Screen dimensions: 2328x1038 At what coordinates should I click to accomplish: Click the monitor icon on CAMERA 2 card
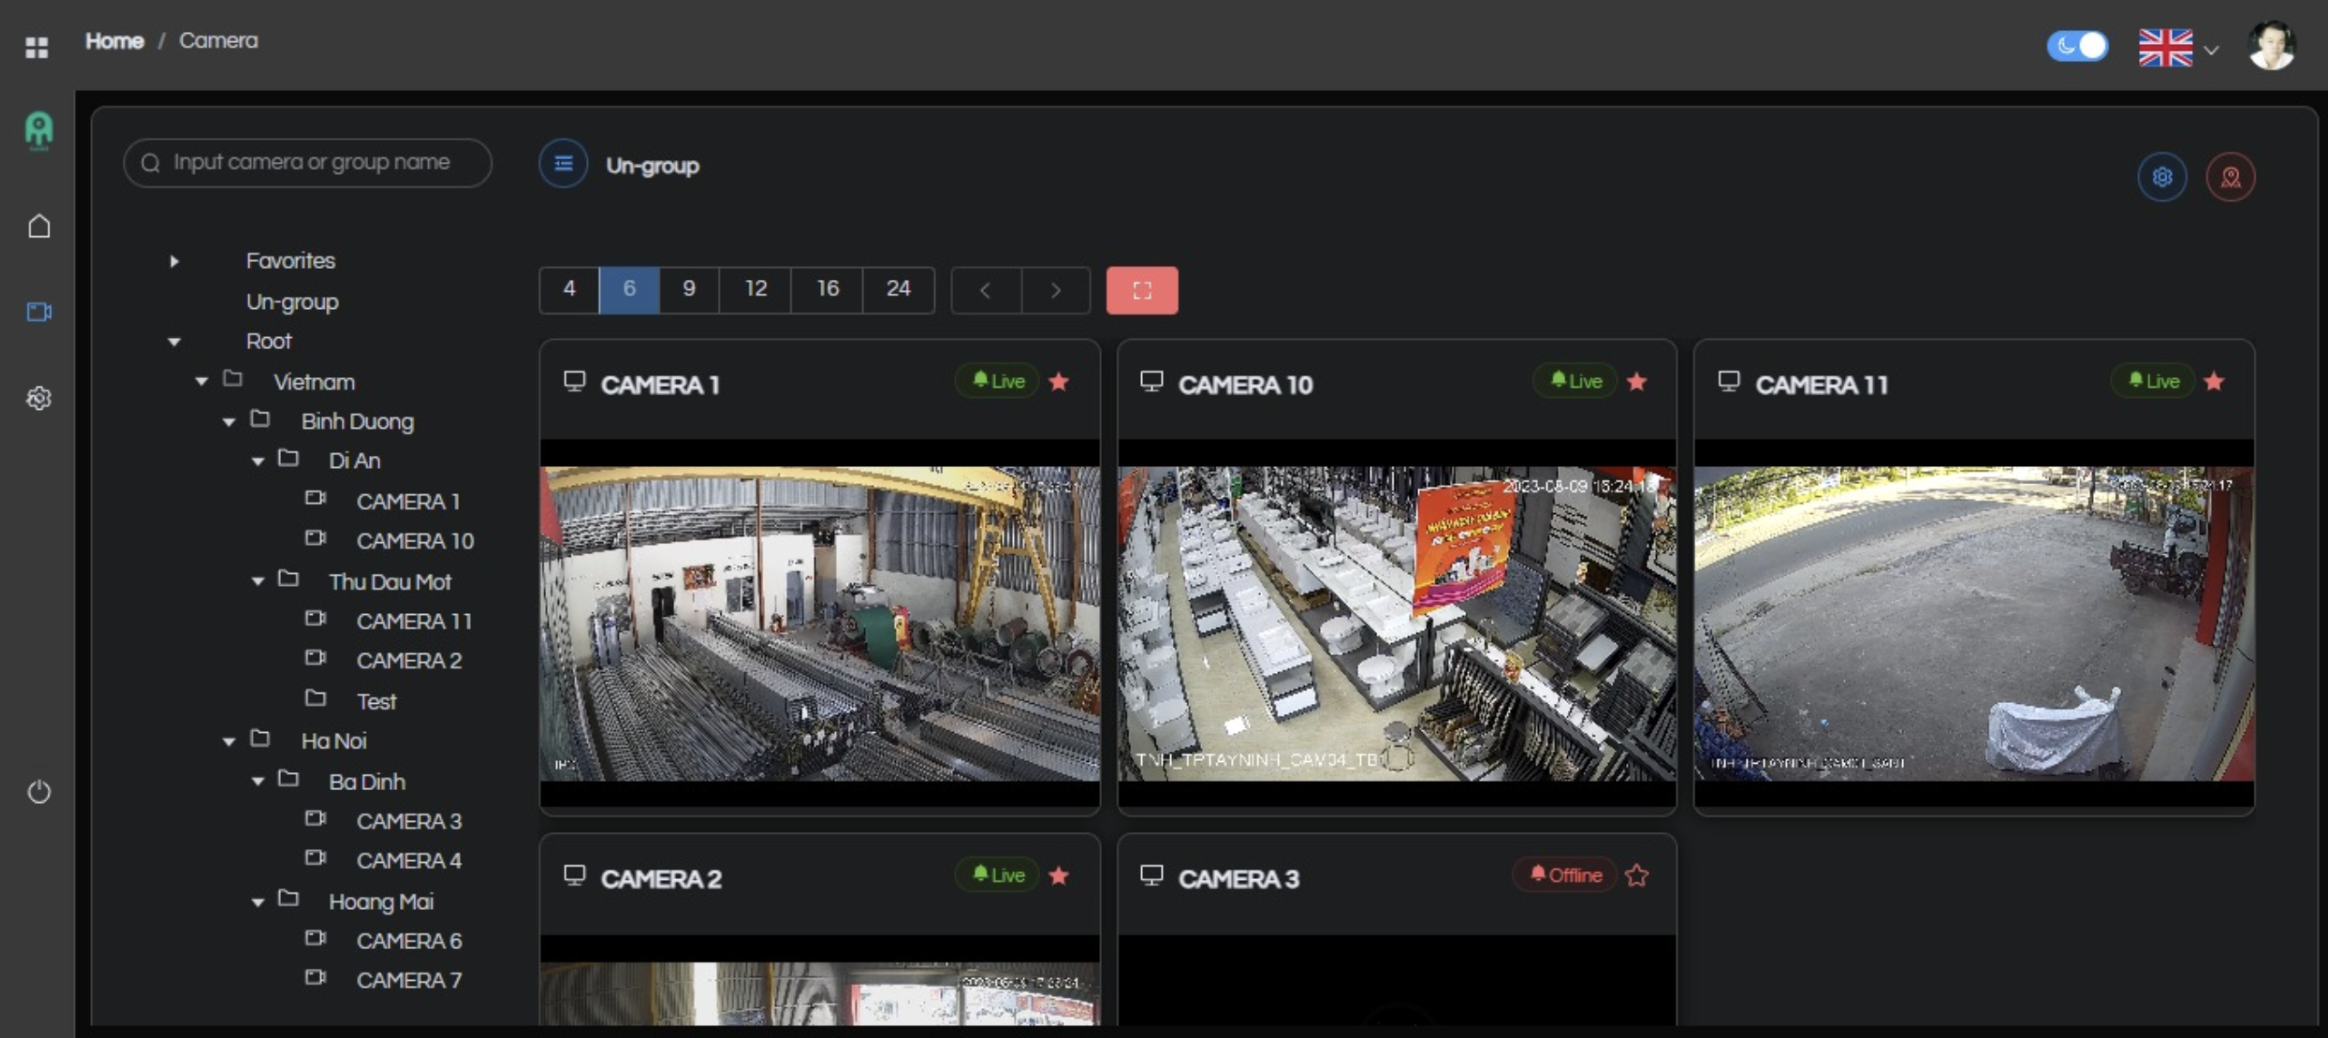575,876
